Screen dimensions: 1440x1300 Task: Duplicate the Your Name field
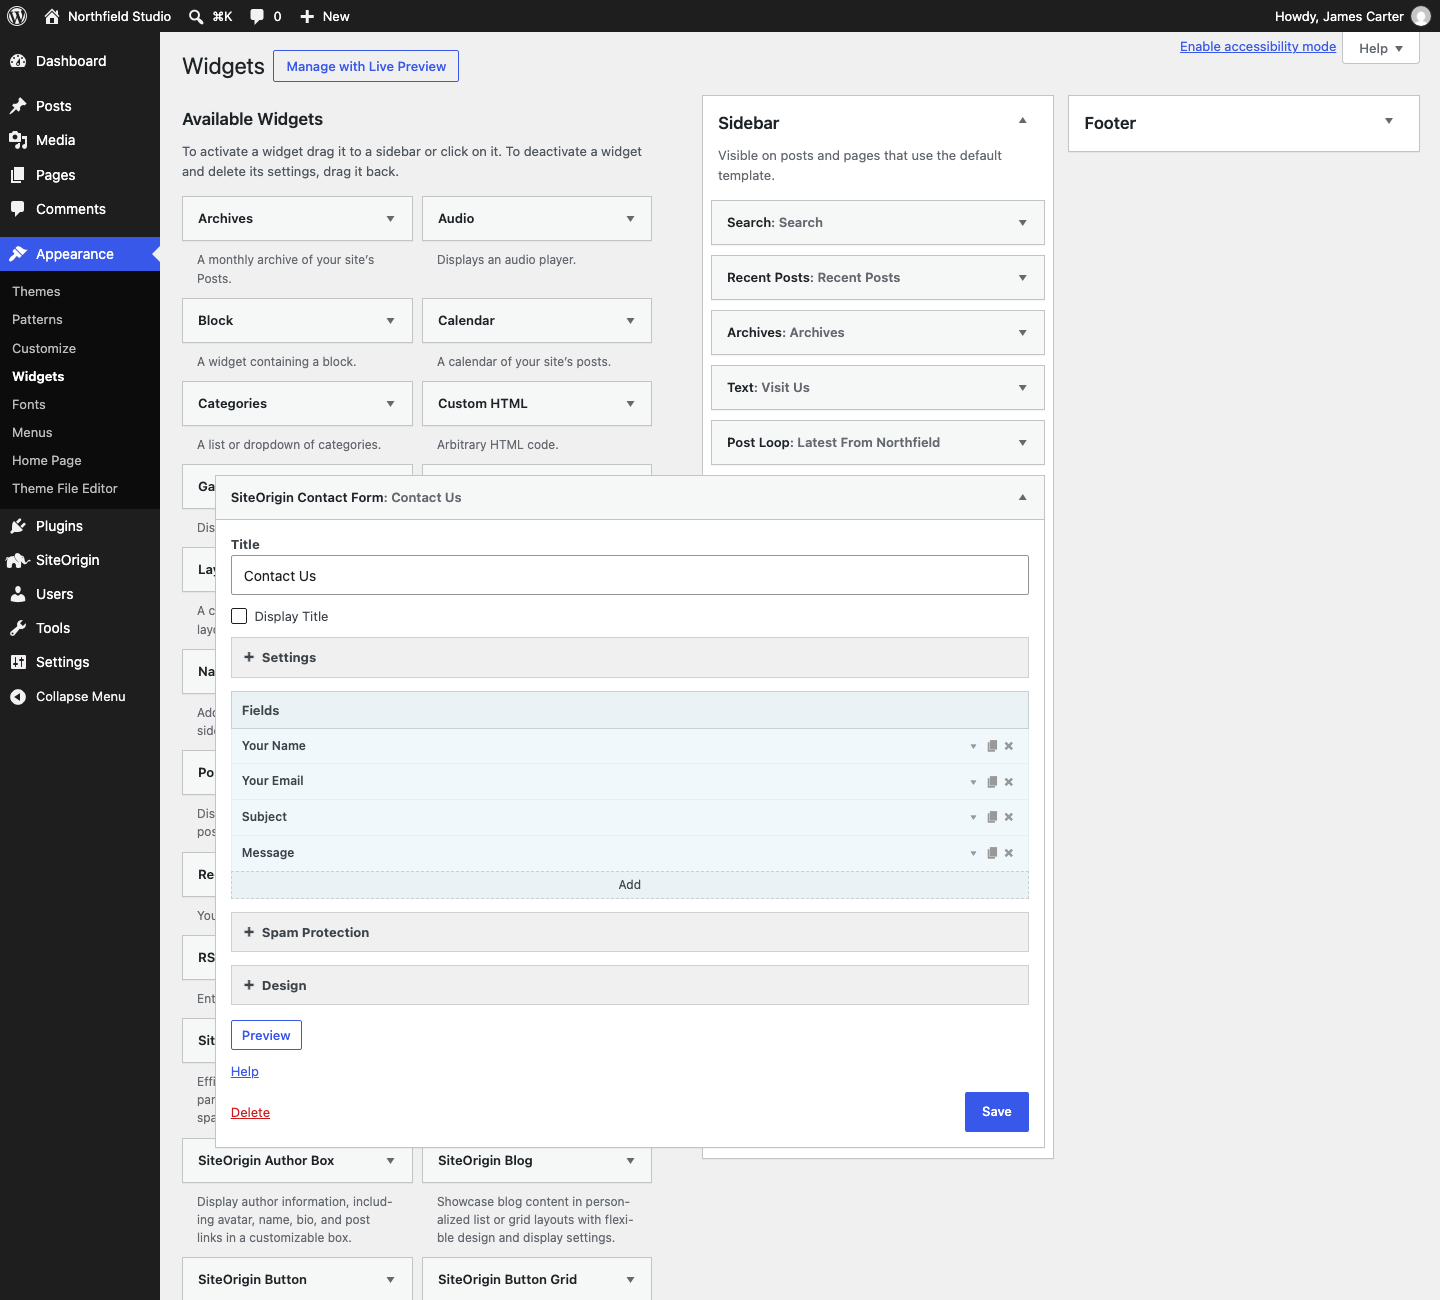click(x=992, y=746)
